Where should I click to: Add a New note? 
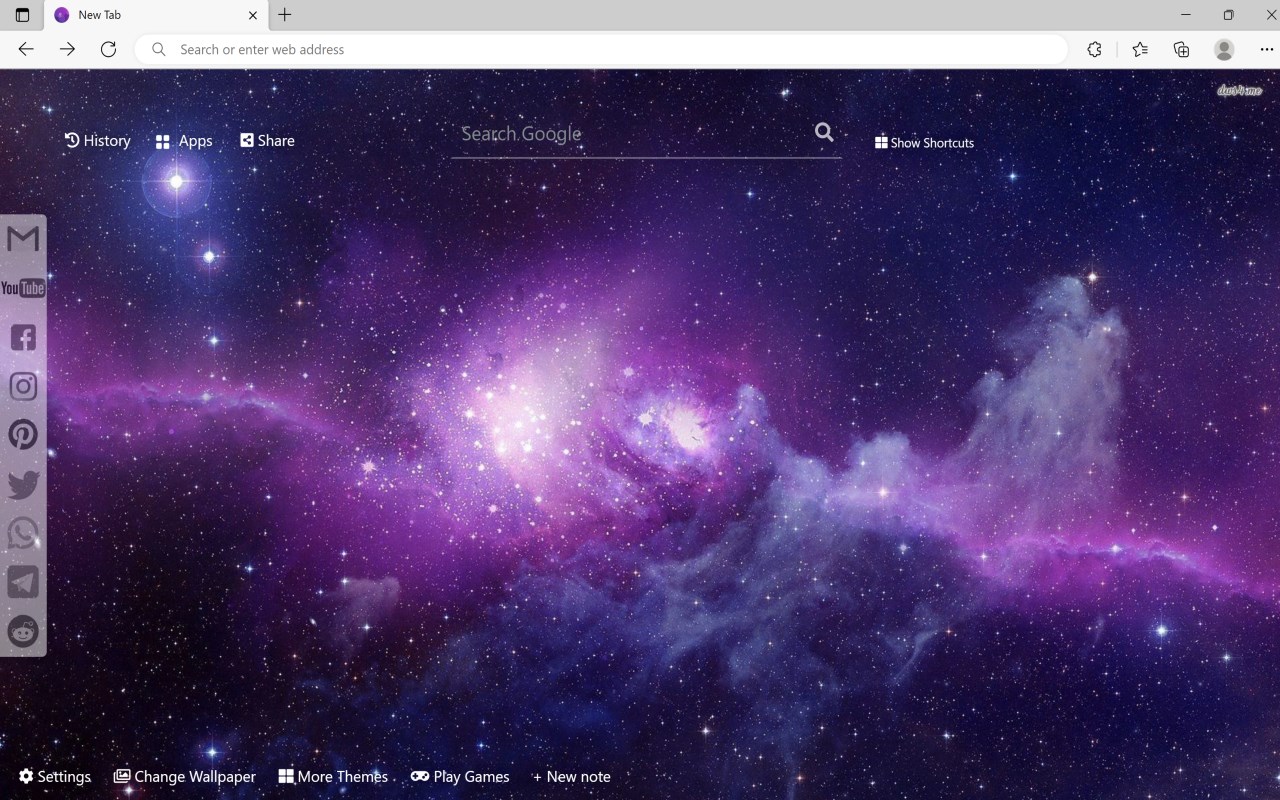click(571, 776)
